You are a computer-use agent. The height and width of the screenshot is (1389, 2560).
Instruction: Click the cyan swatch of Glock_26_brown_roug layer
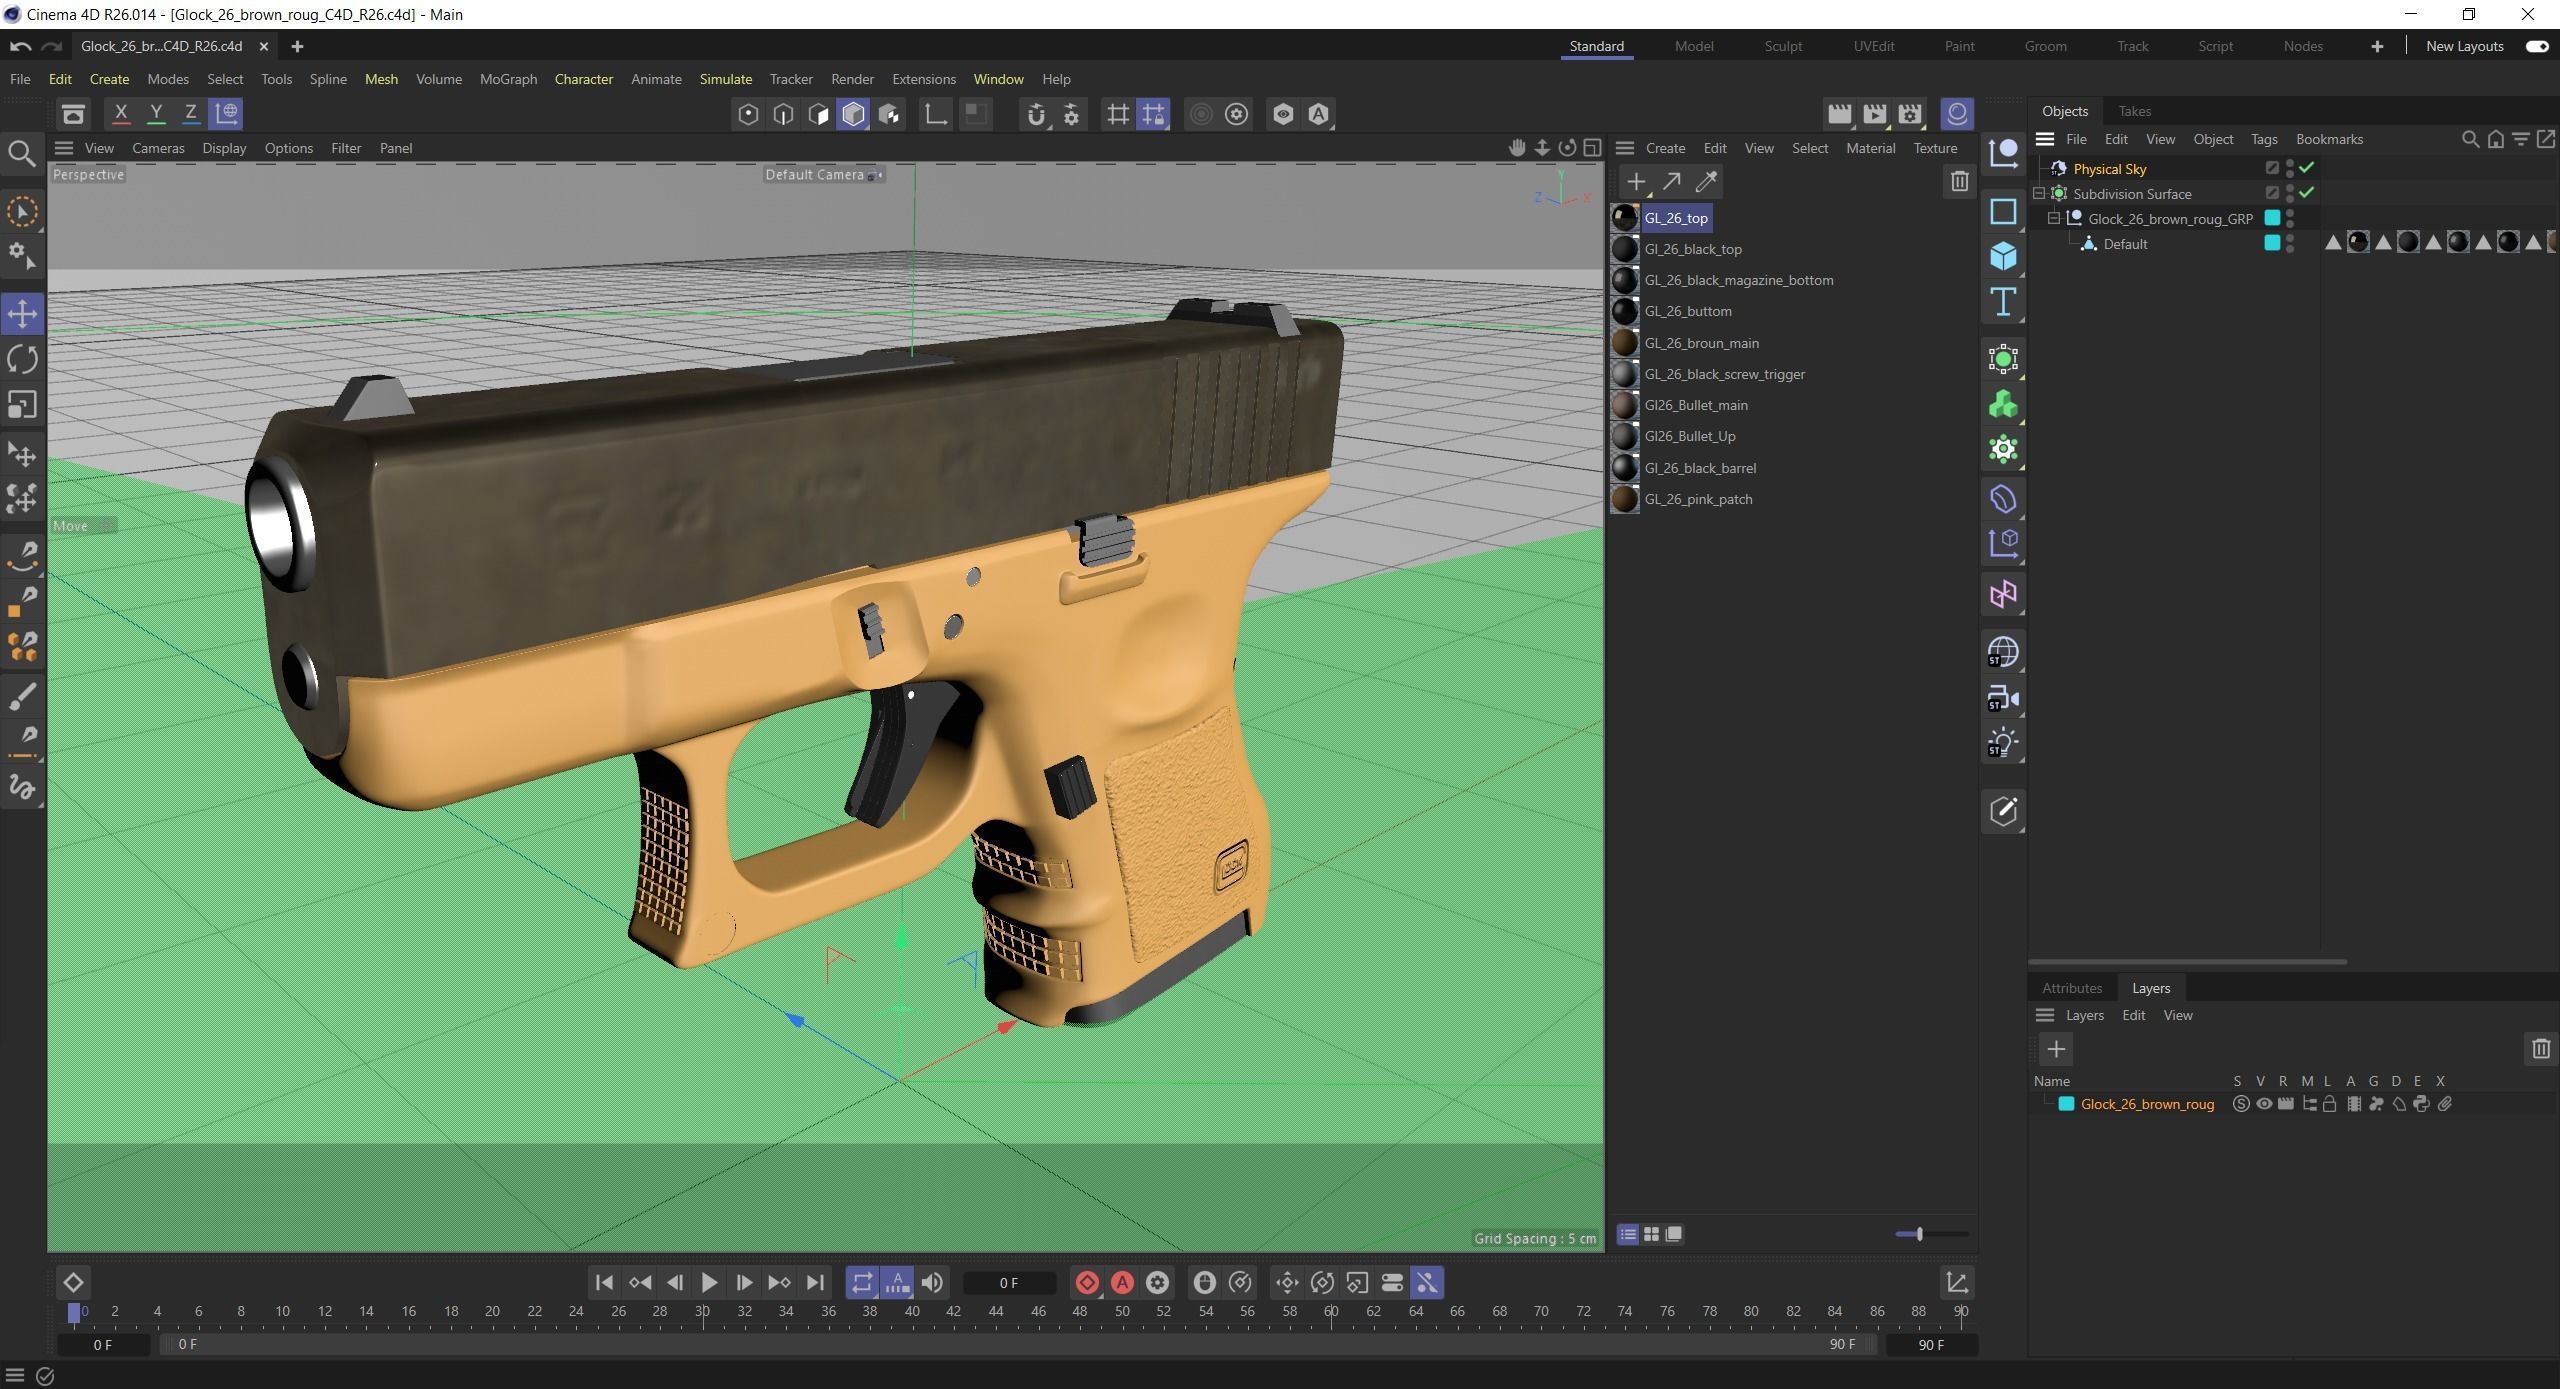point(2066,1104)
